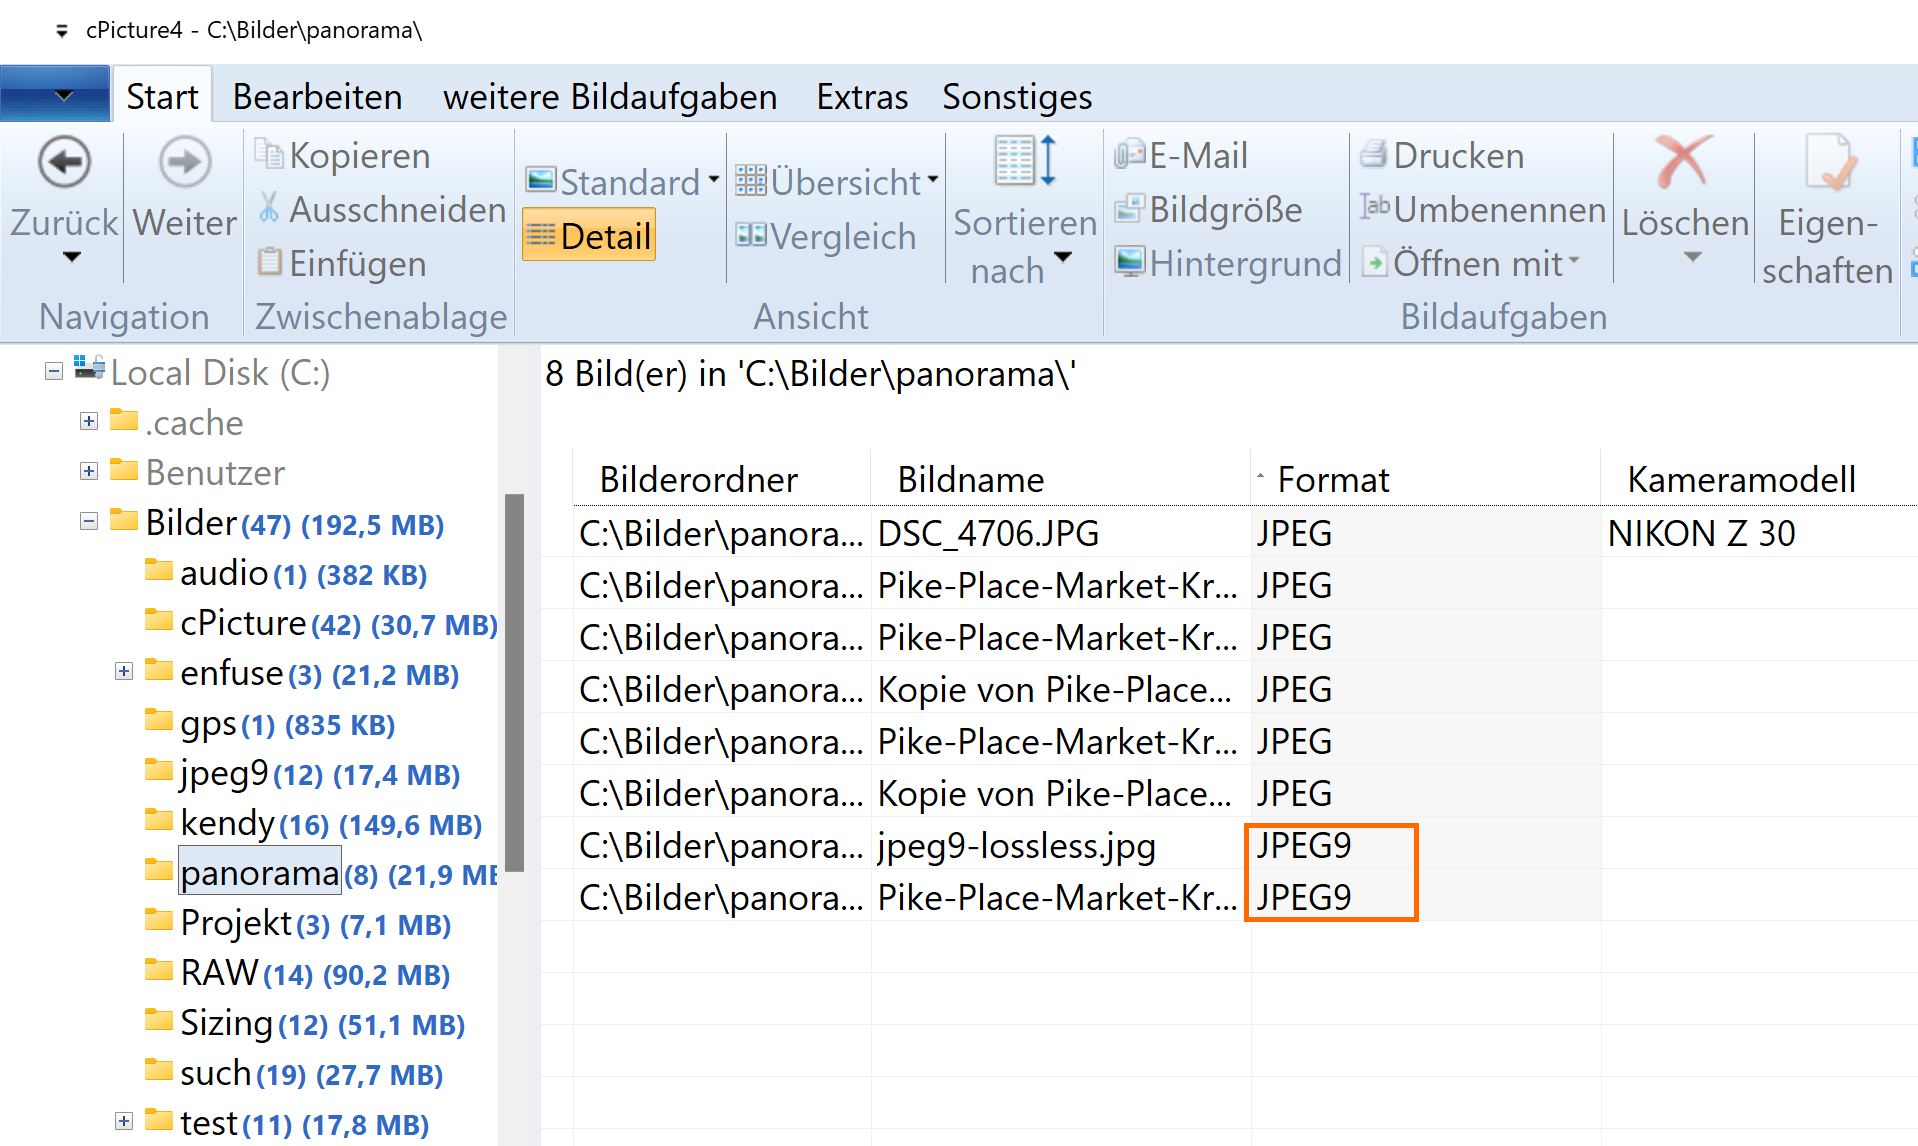Activate the Detail view toggle
This screenshot has width=1918, height=1146.
point(589,236)
